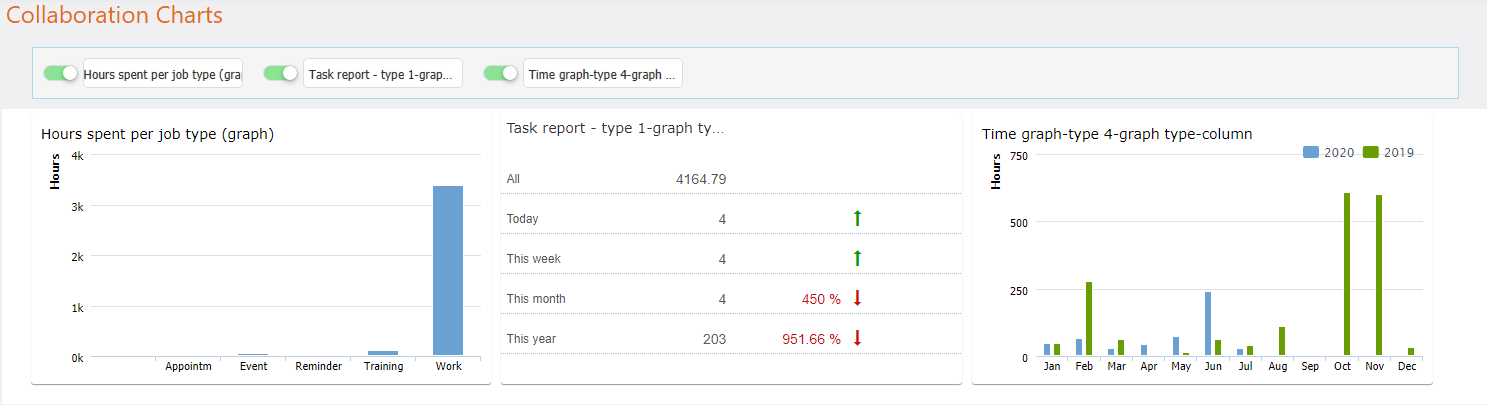Screen dimensions: 1487x405
Task: Click the blue 2020 legend swatch
Action: tap(1311, 152)
